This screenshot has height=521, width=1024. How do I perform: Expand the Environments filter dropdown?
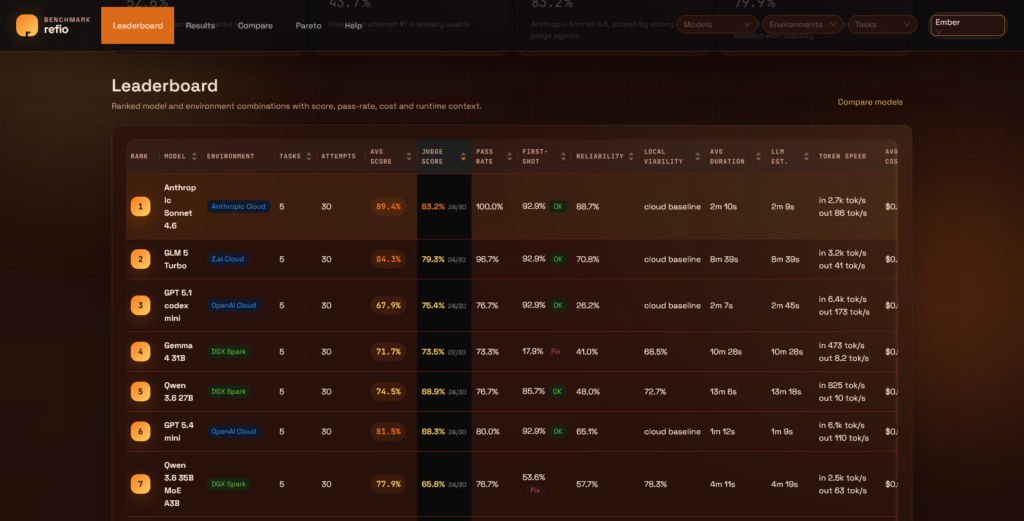803,24
